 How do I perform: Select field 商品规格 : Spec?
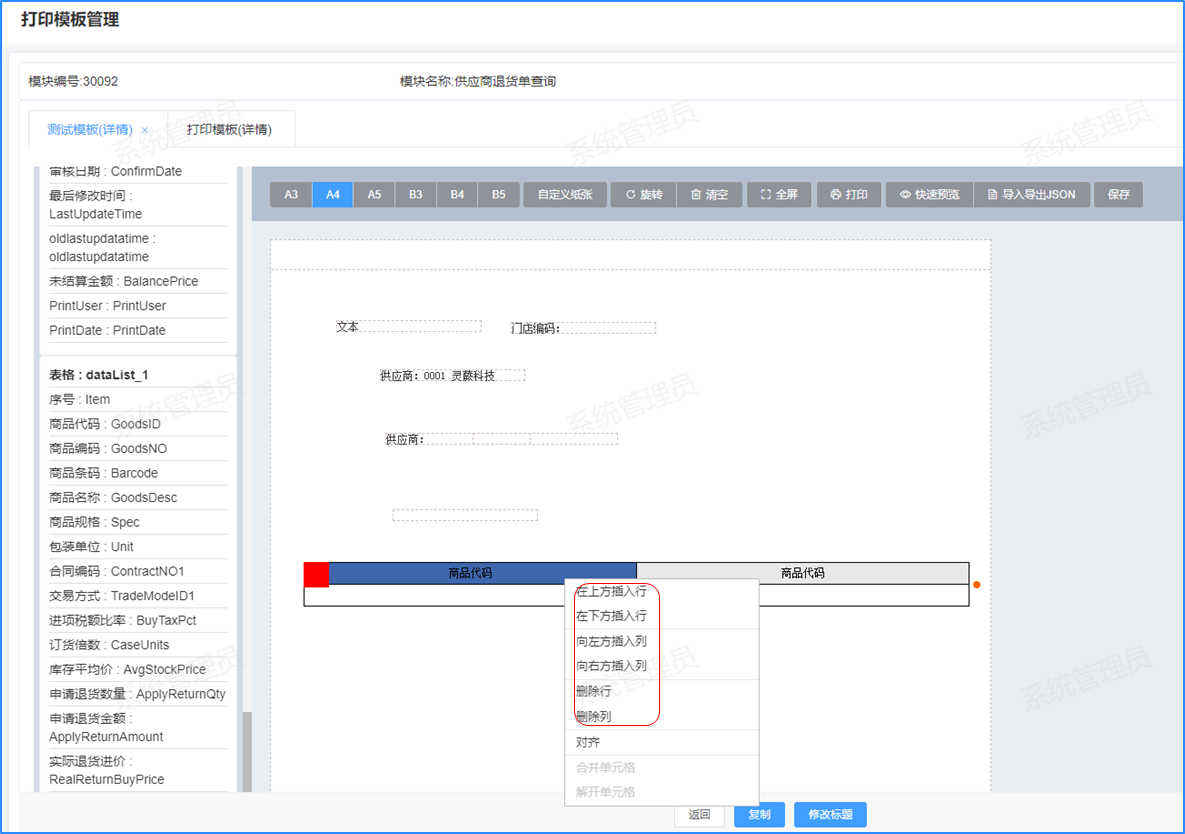pyautogui.click(x=138, y=522)
